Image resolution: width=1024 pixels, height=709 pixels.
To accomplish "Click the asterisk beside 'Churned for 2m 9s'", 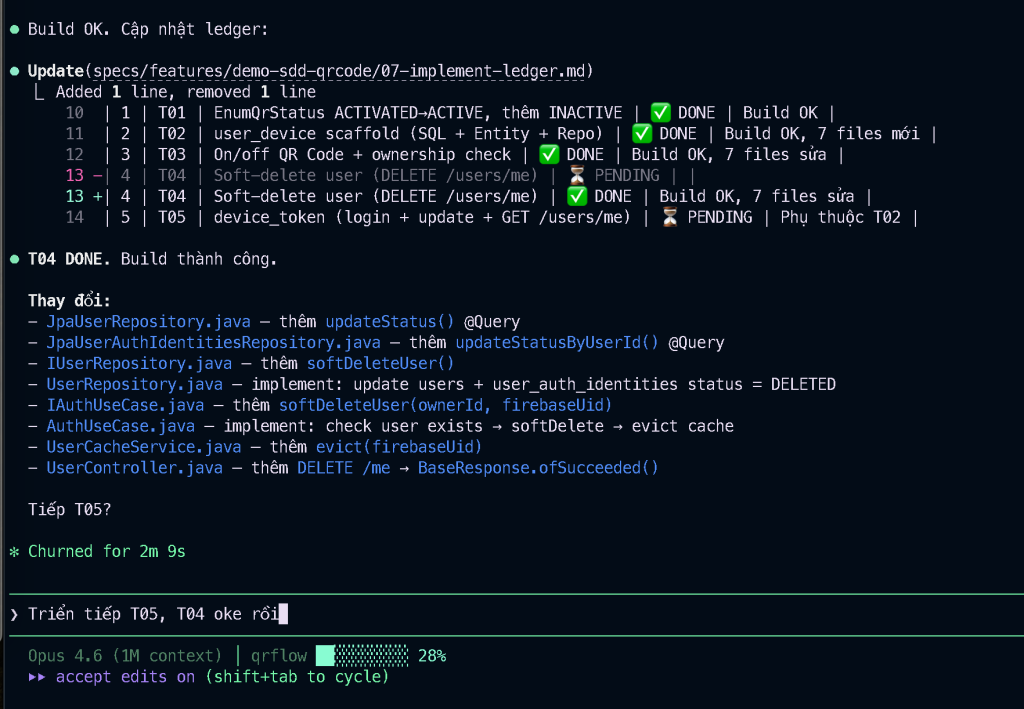I will tap(14, 551).
